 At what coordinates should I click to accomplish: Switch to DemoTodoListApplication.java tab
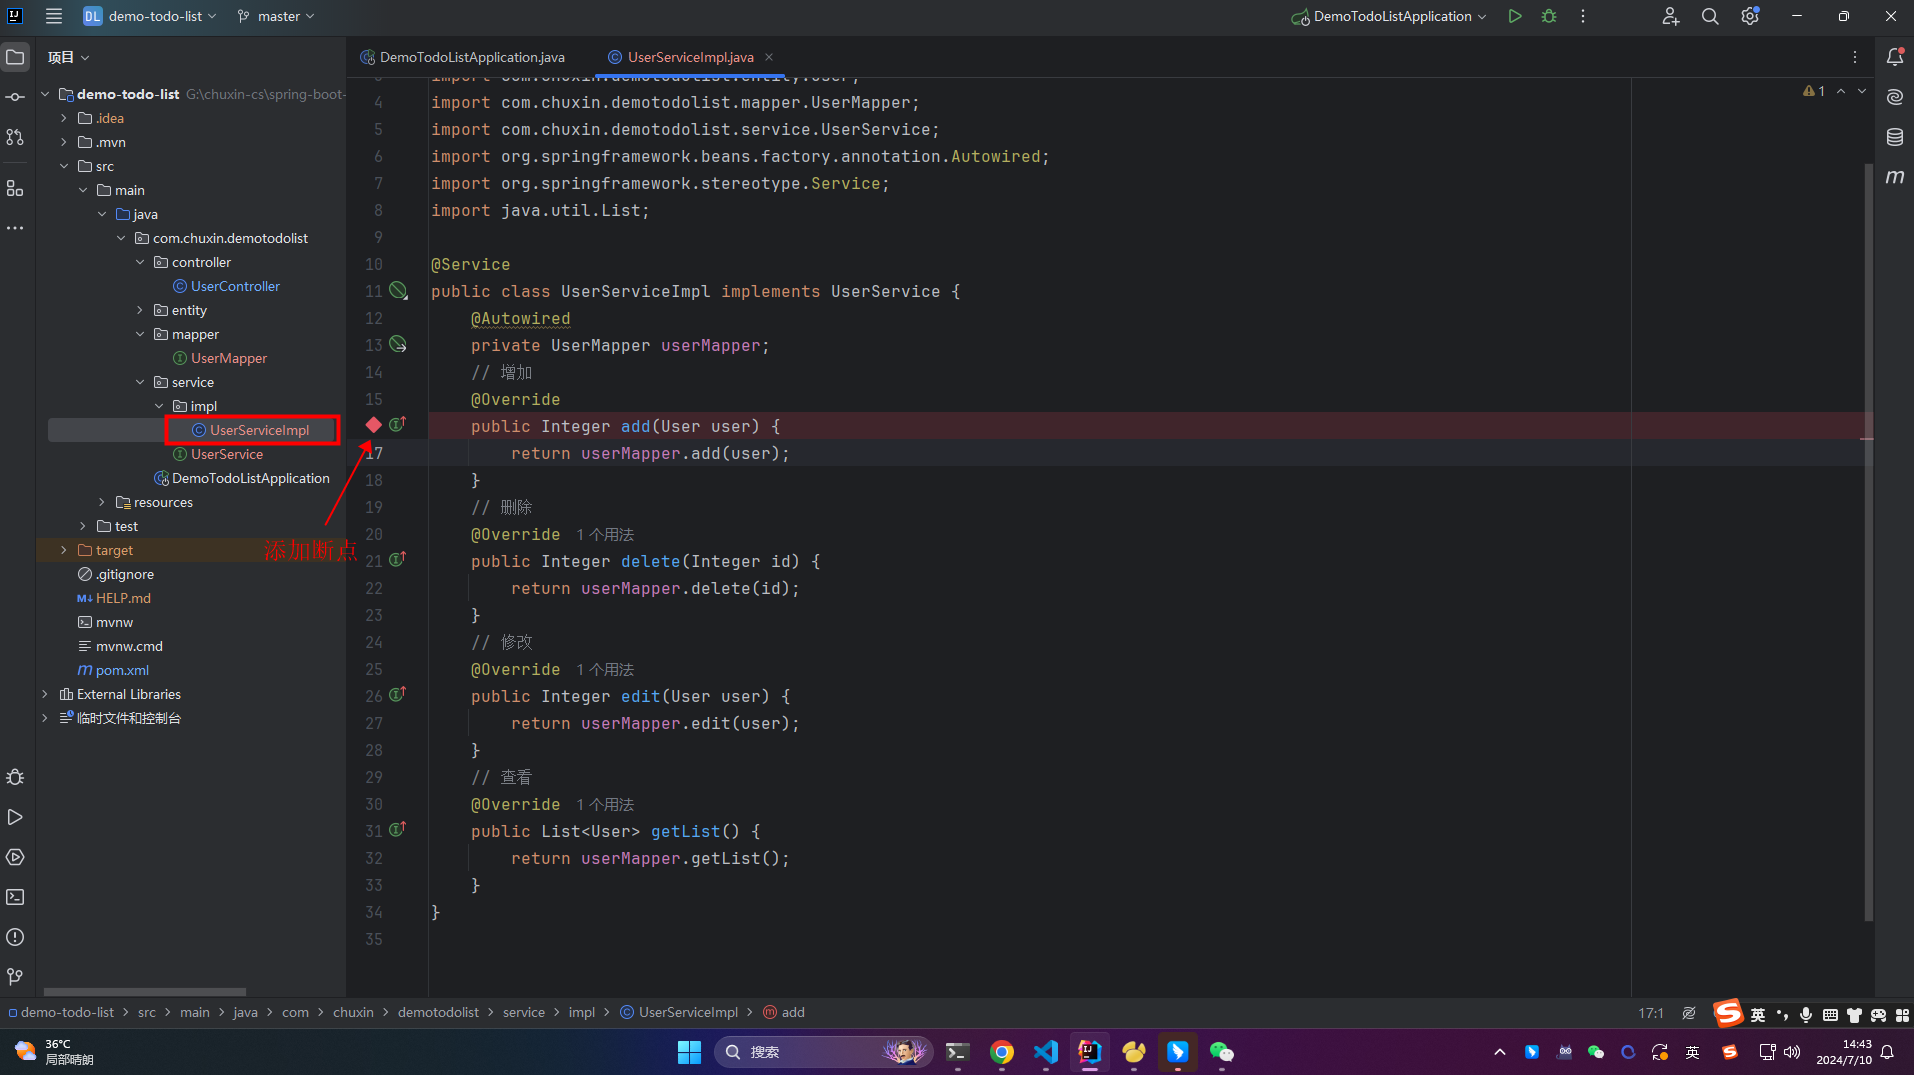pos(463,57)
